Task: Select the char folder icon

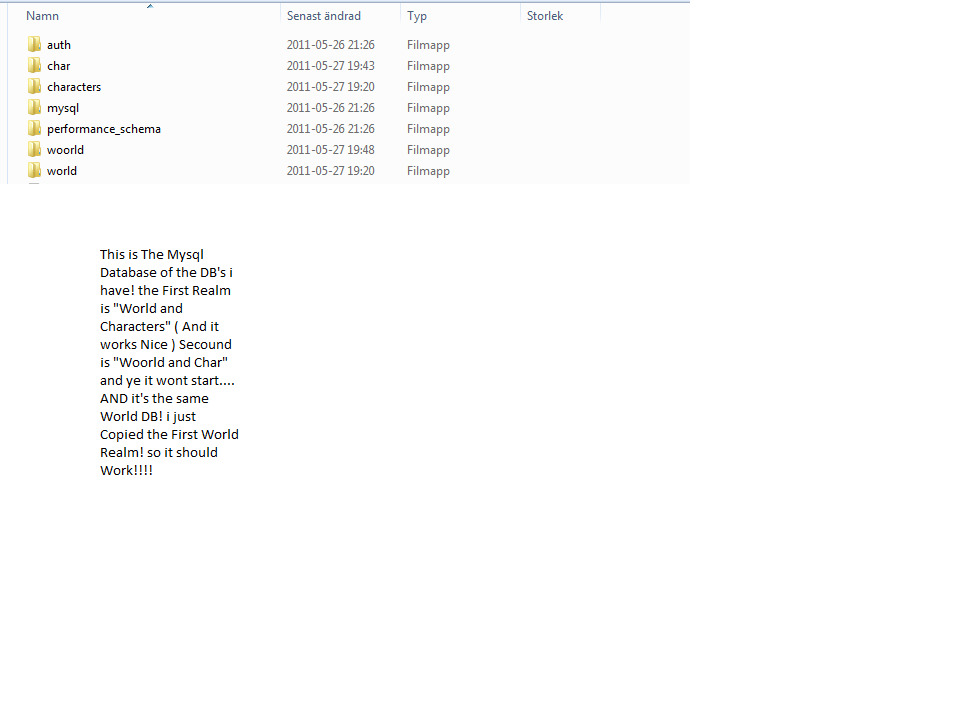Action: click(34, 66)
